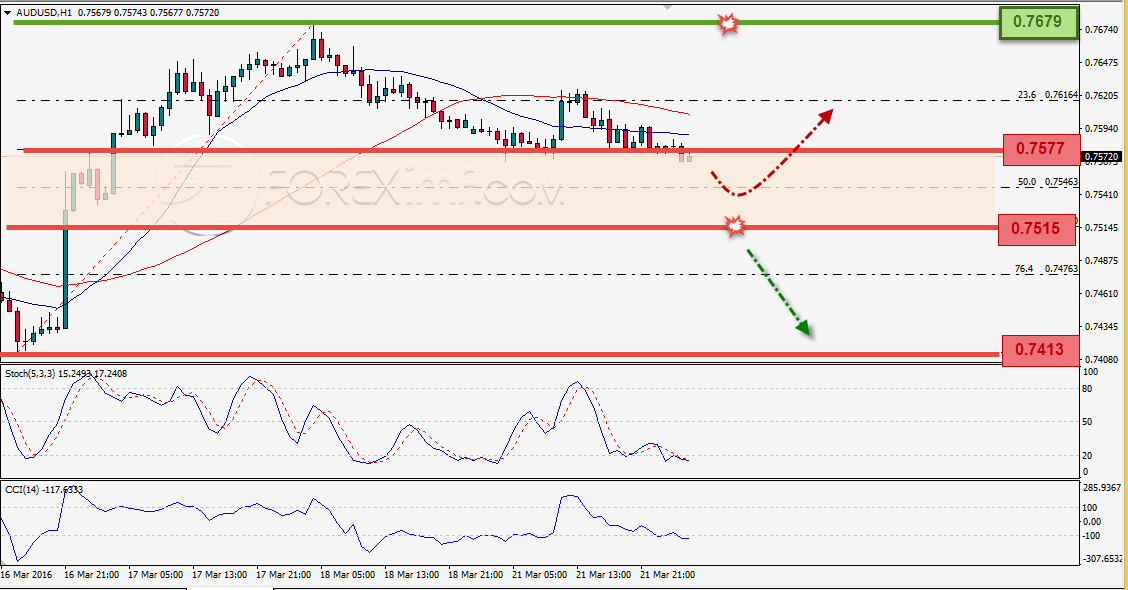Image resolution: width=1128 pixels, height=590 pixels.
Task: Click the red 0.7577 level label
Action: point(1040,149)
